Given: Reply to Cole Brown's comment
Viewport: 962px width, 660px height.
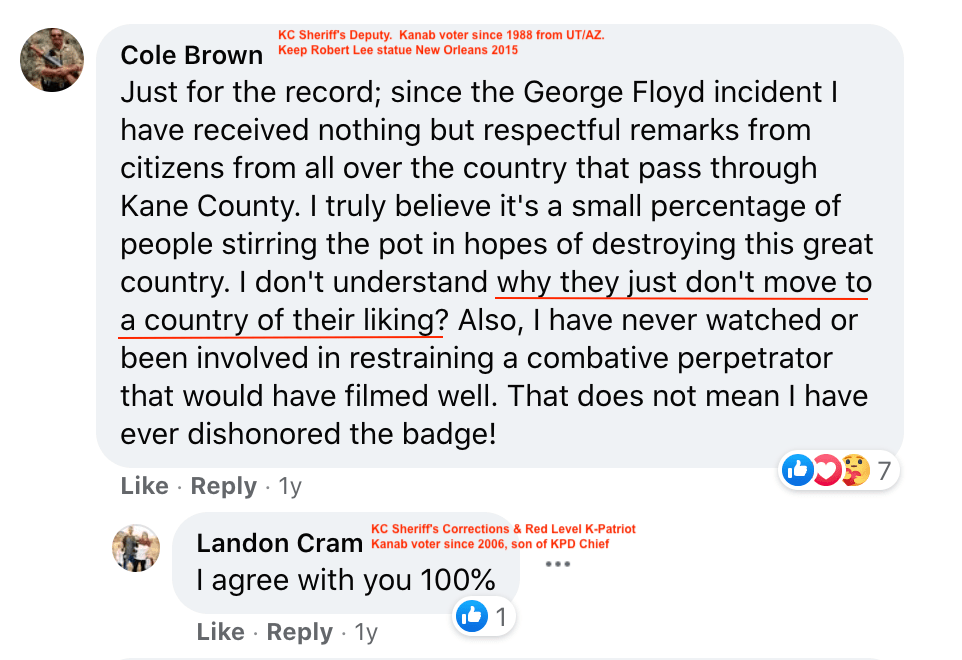Looking at the screenshot, I should pos(223,486).
